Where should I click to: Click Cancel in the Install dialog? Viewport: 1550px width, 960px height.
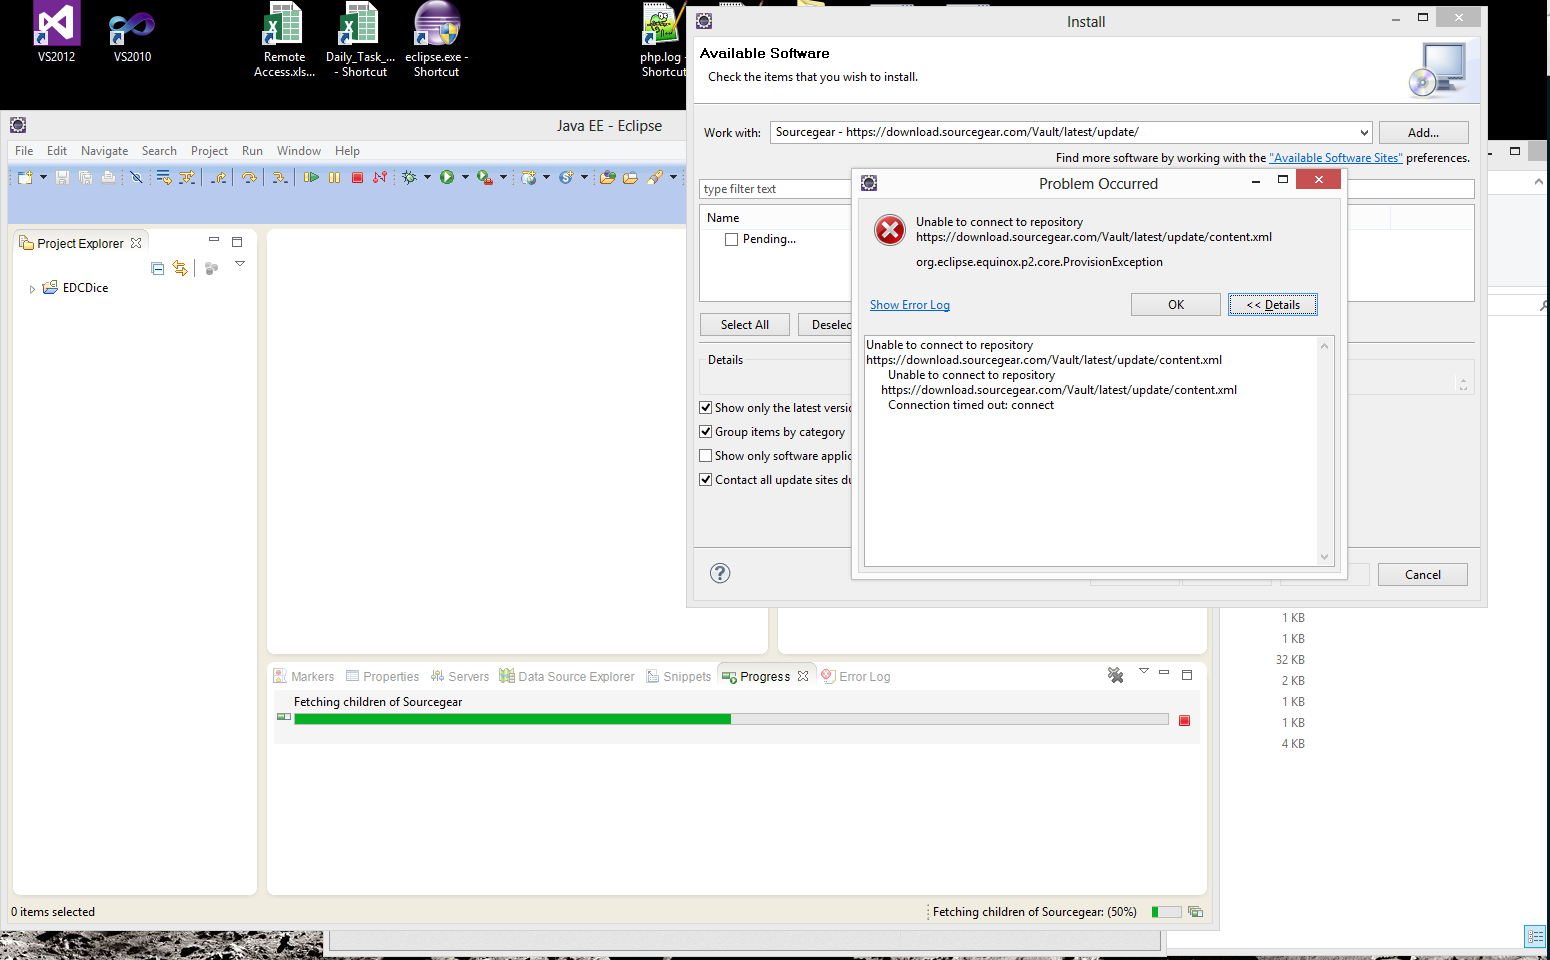click(x=1422, y=574)
